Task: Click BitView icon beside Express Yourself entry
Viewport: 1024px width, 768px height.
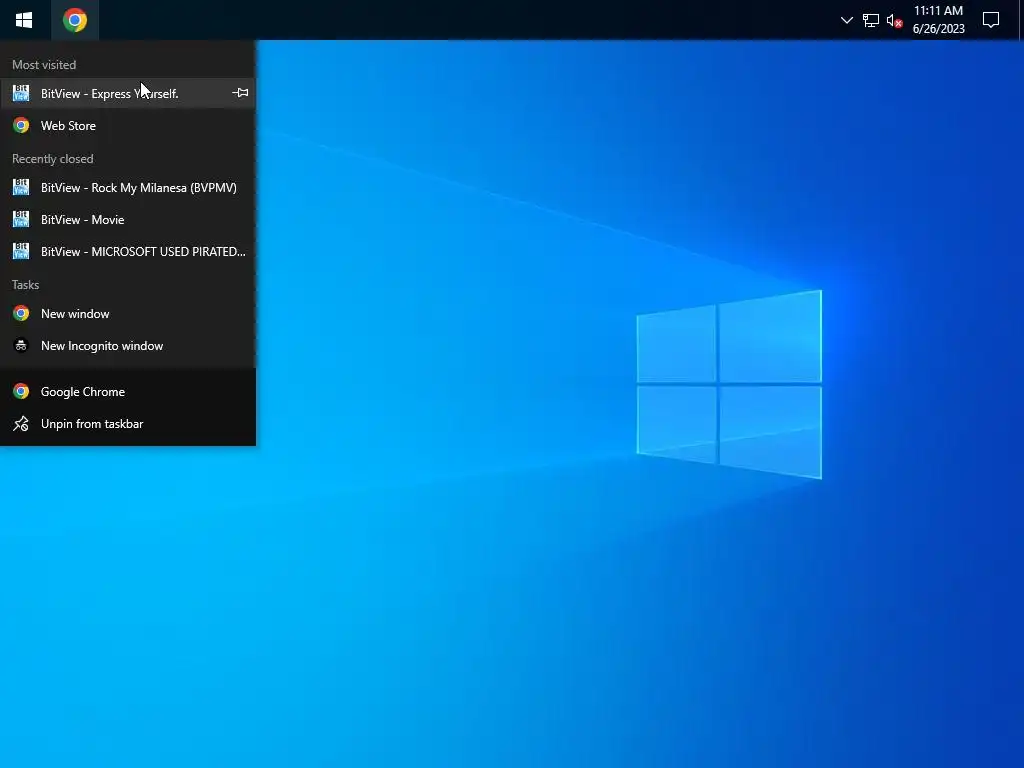Action: (x=21, y=93)
